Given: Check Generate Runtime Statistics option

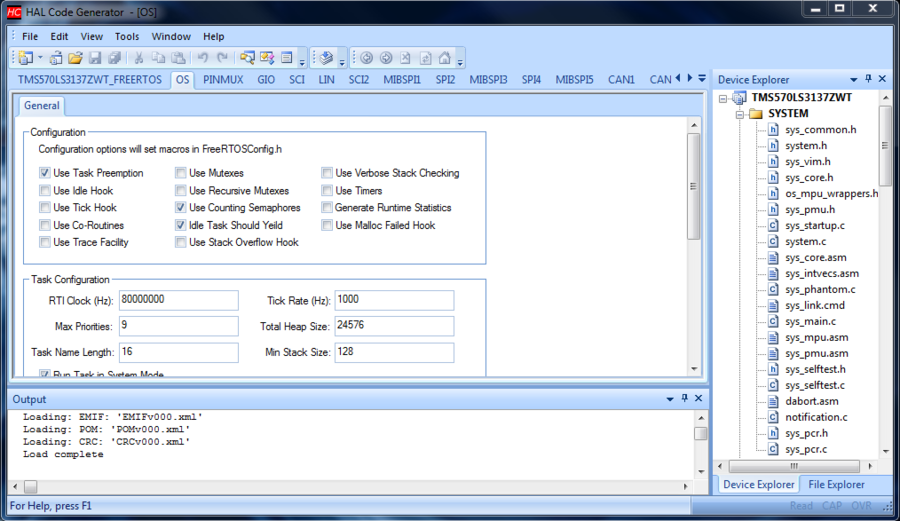Looking at the screenshot, I should click(327, 208).
